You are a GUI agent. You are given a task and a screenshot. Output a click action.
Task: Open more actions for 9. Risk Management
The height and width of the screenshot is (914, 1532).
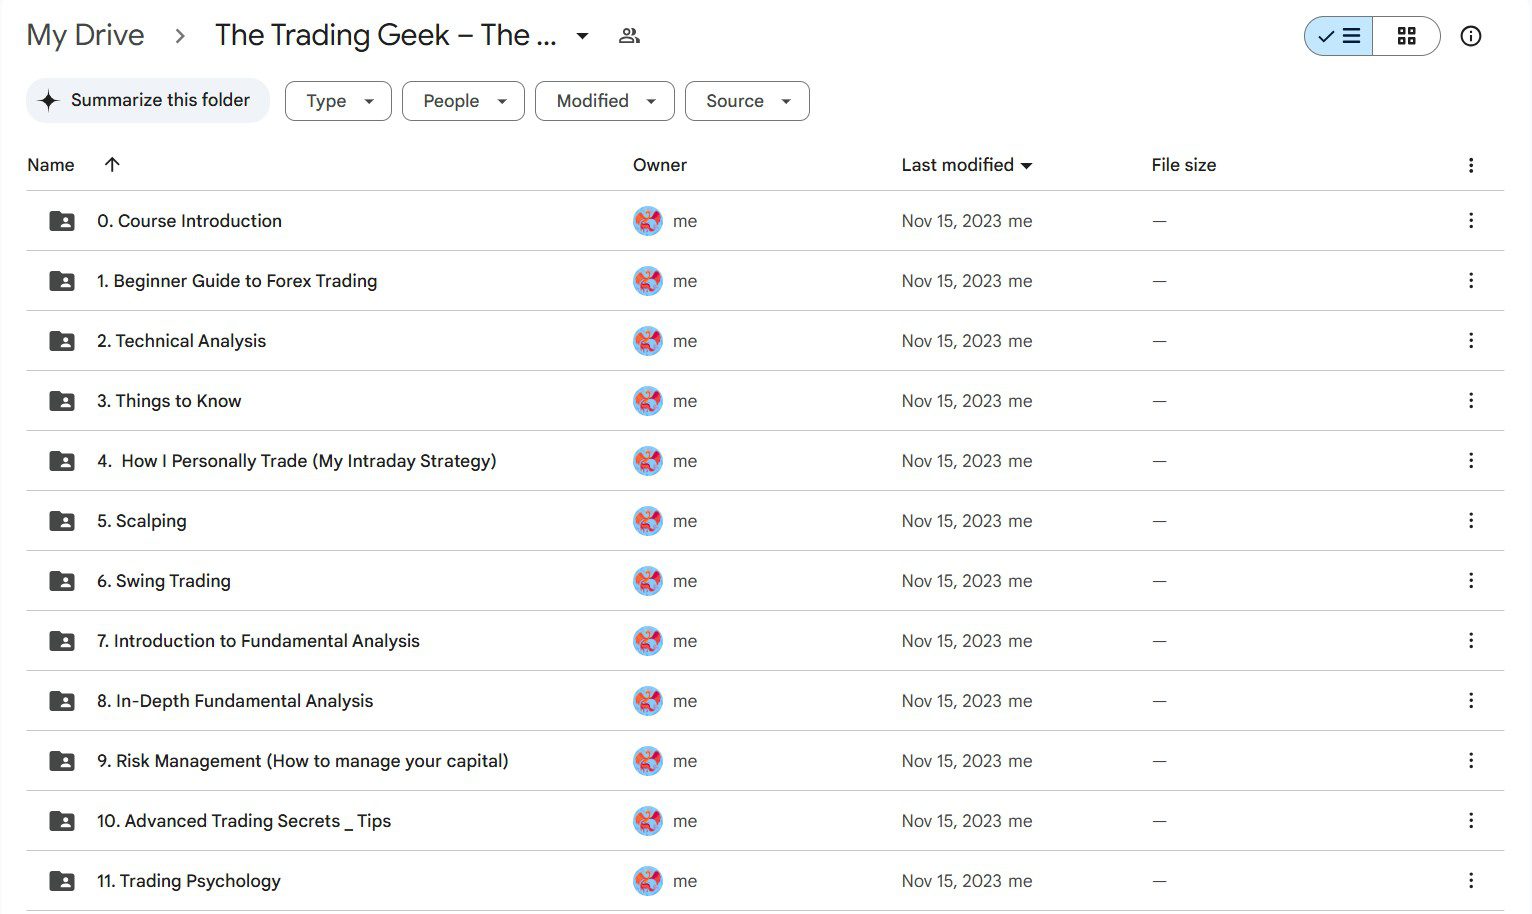click(1470, 761)
